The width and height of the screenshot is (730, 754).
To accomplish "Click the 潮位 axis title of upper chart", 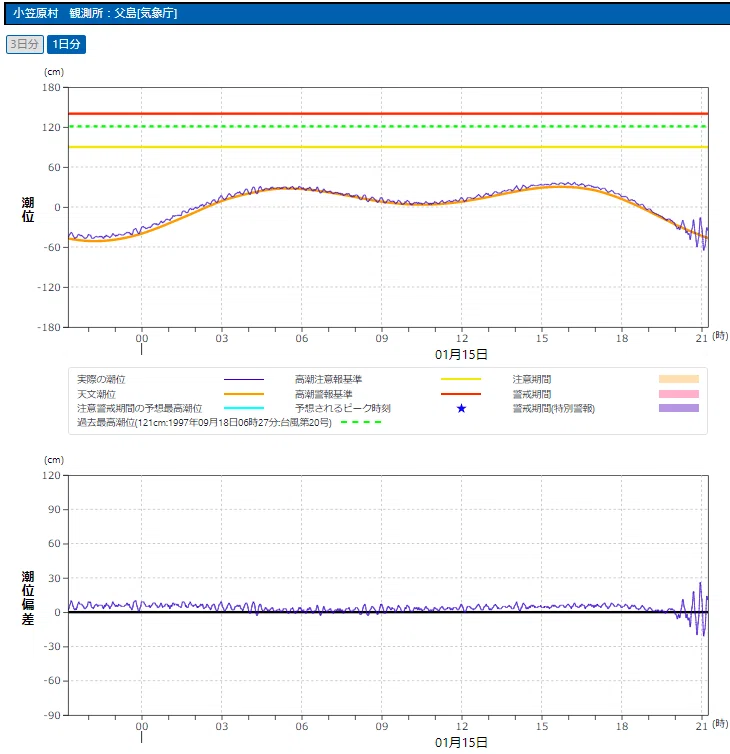I will tap(28, 210).
